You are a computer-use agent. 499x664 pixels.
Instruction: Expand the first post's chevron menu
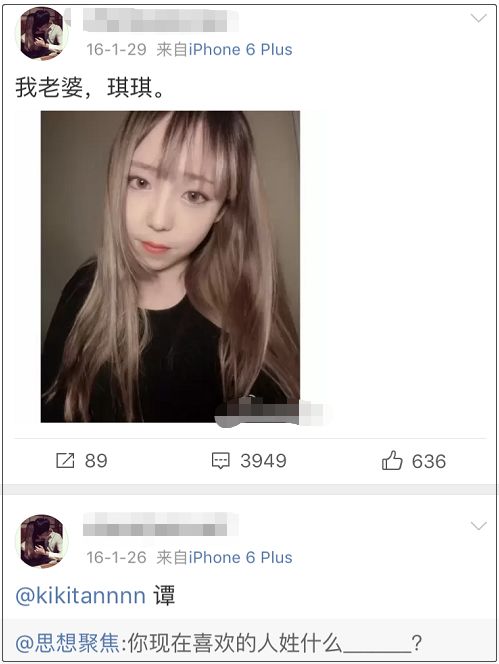click(479, 18)
